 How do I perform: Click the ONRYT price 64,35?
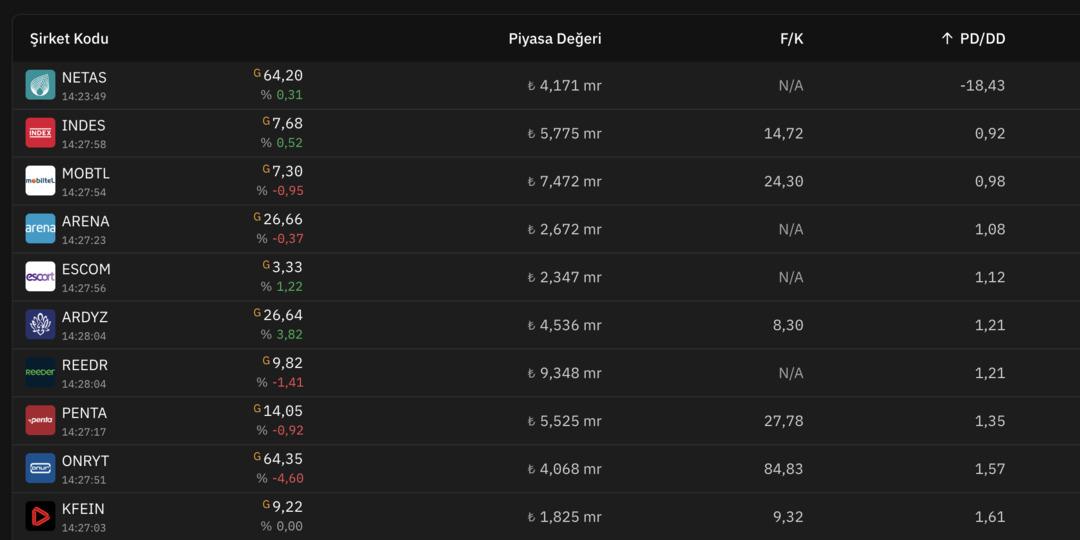tap(282, 459)
